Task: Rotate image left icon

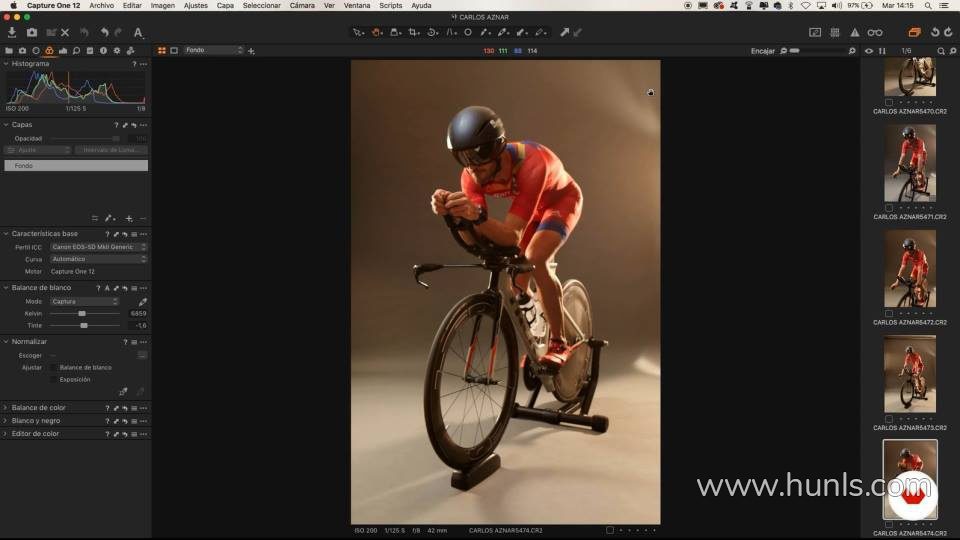Action: 935,32
